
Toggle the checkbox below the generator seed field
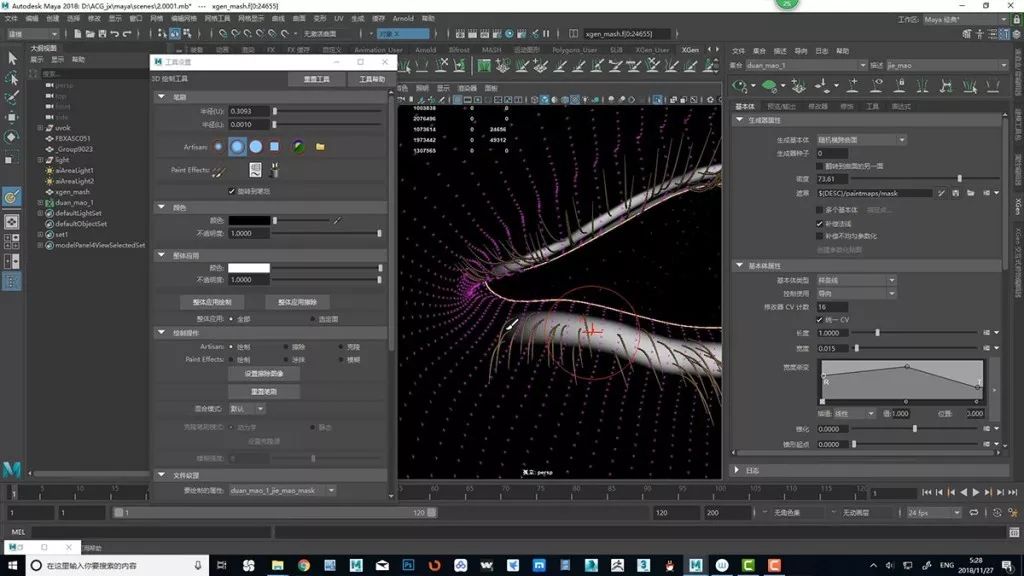[x=820, y=167]
